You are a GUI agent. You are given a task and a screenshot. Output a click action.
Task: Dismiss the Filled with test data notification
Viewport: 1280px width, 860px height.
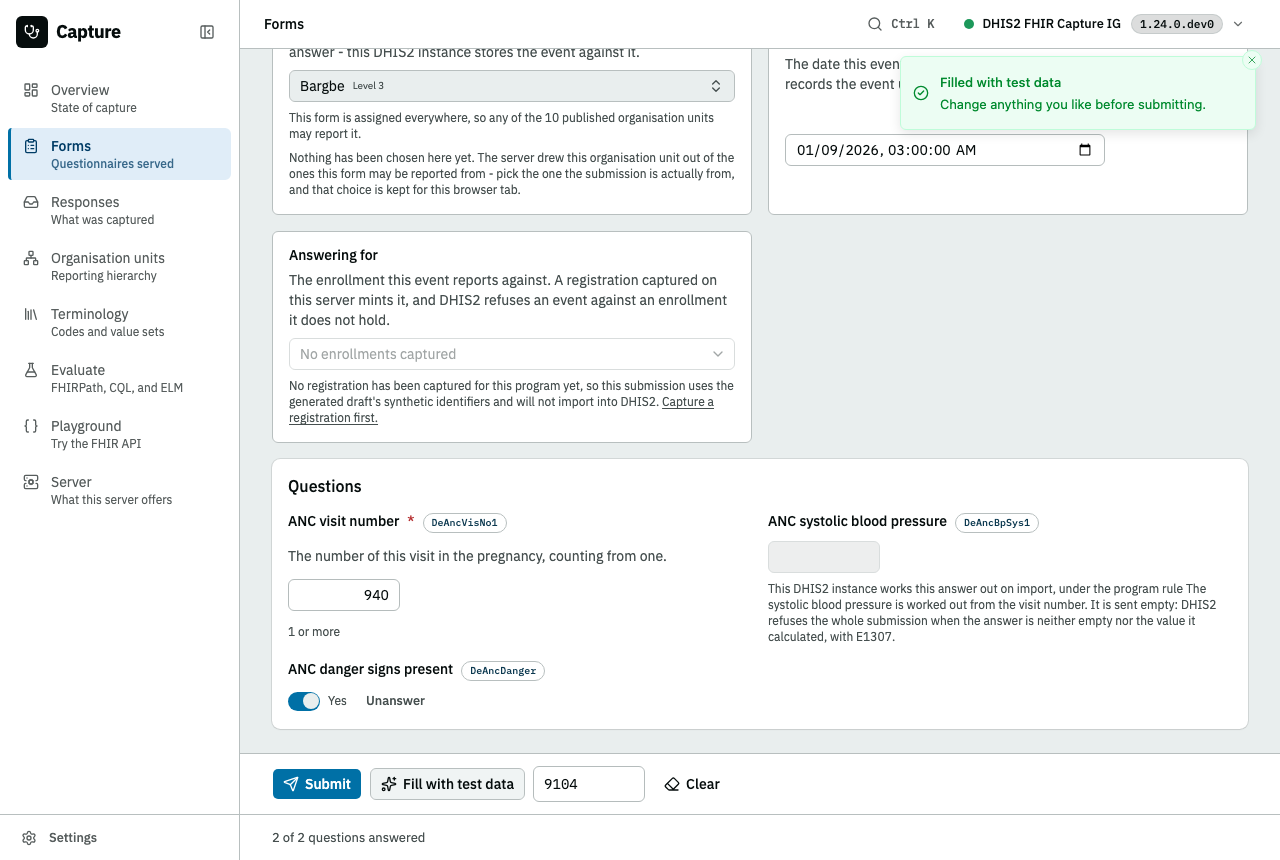pos(1252,60)
